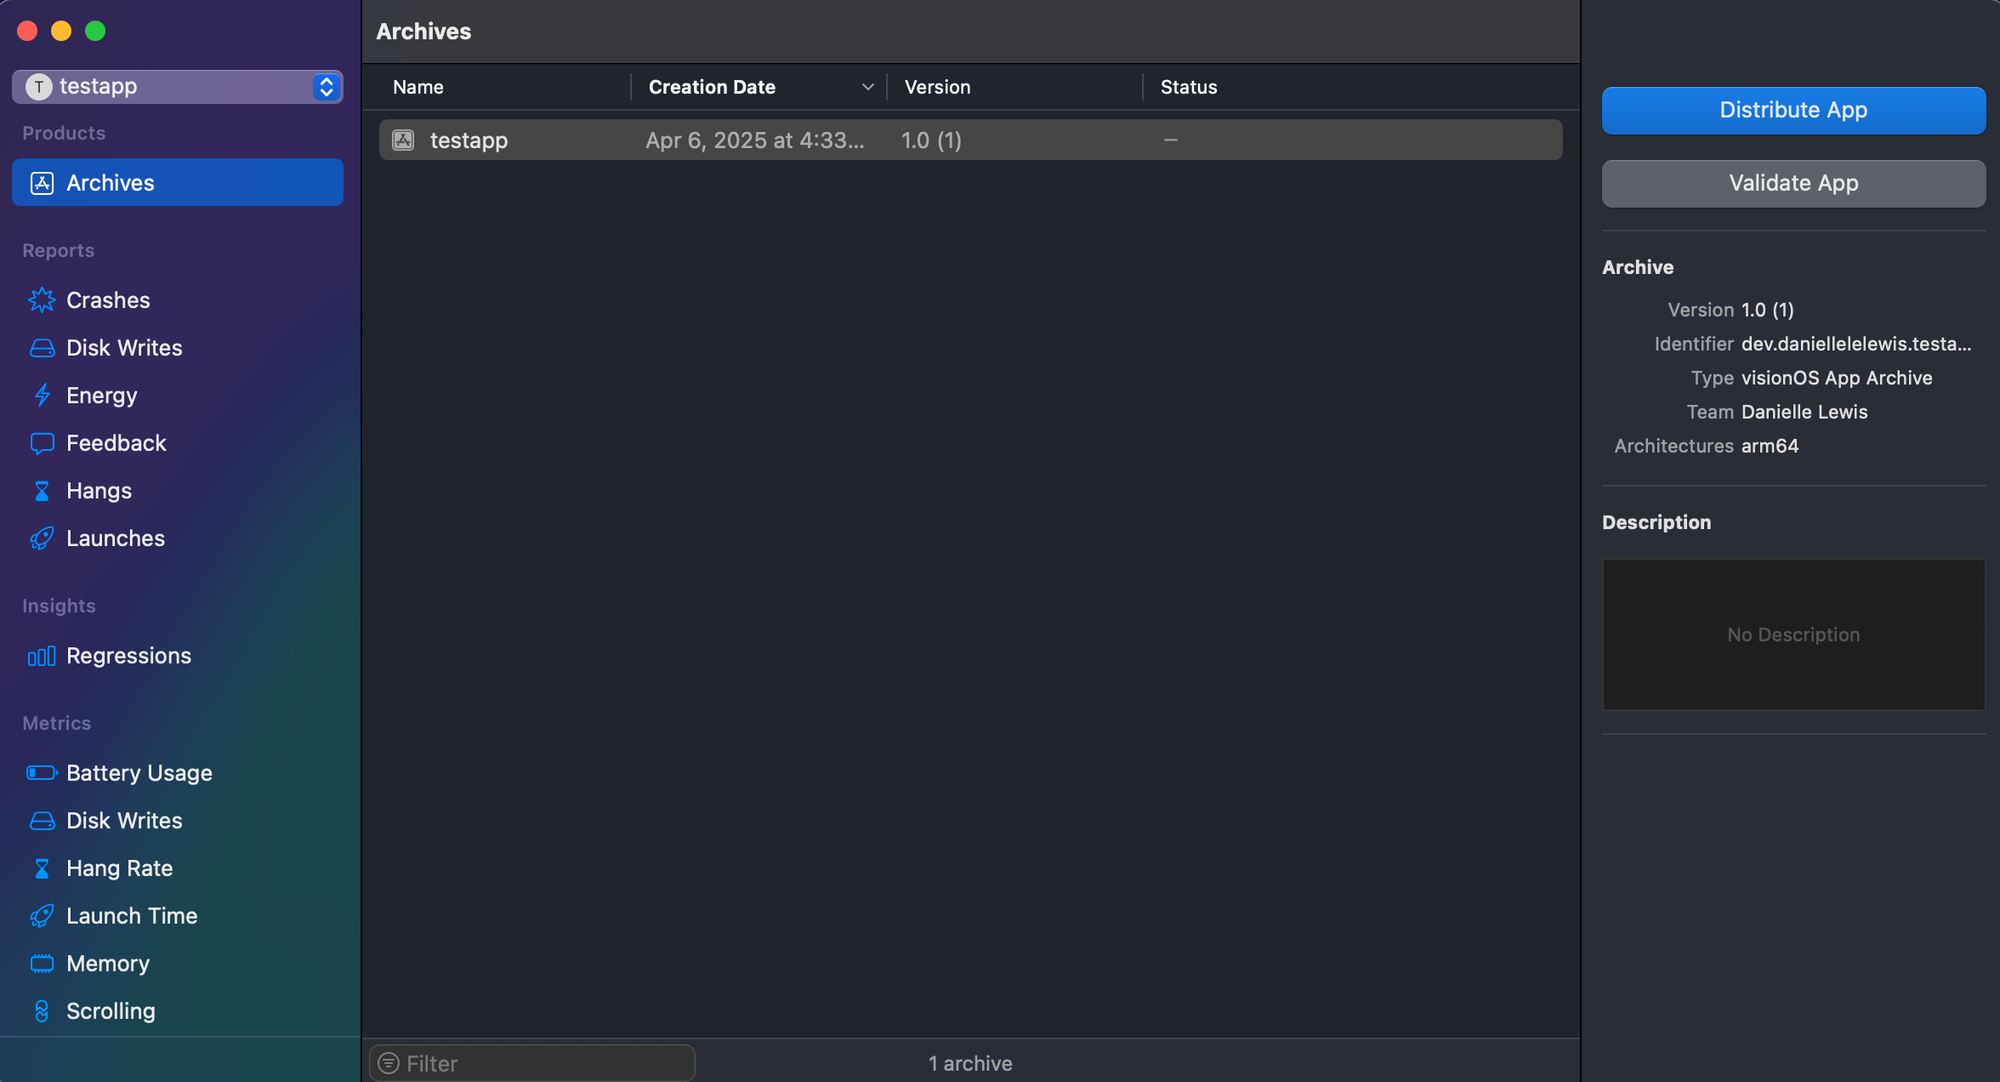Sort archives by Name column header

[418, 87]
